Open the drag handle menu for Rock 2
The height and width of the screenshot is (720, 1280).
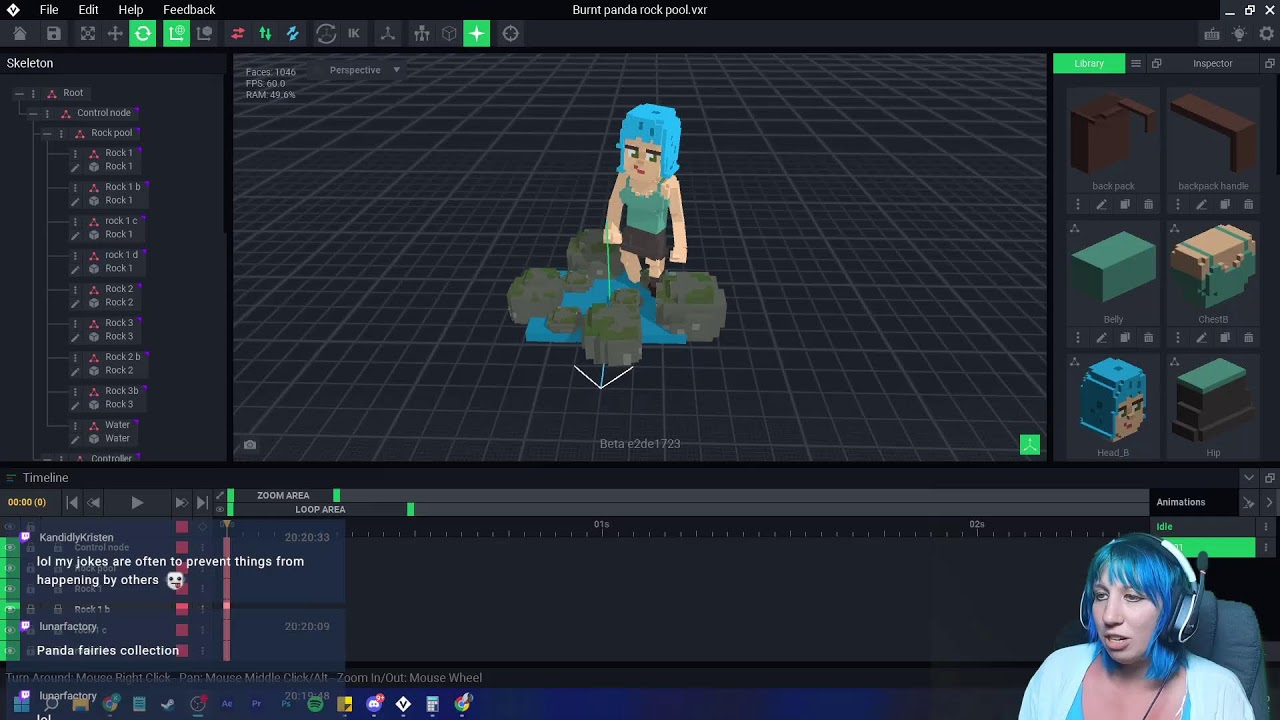(75, 289)
